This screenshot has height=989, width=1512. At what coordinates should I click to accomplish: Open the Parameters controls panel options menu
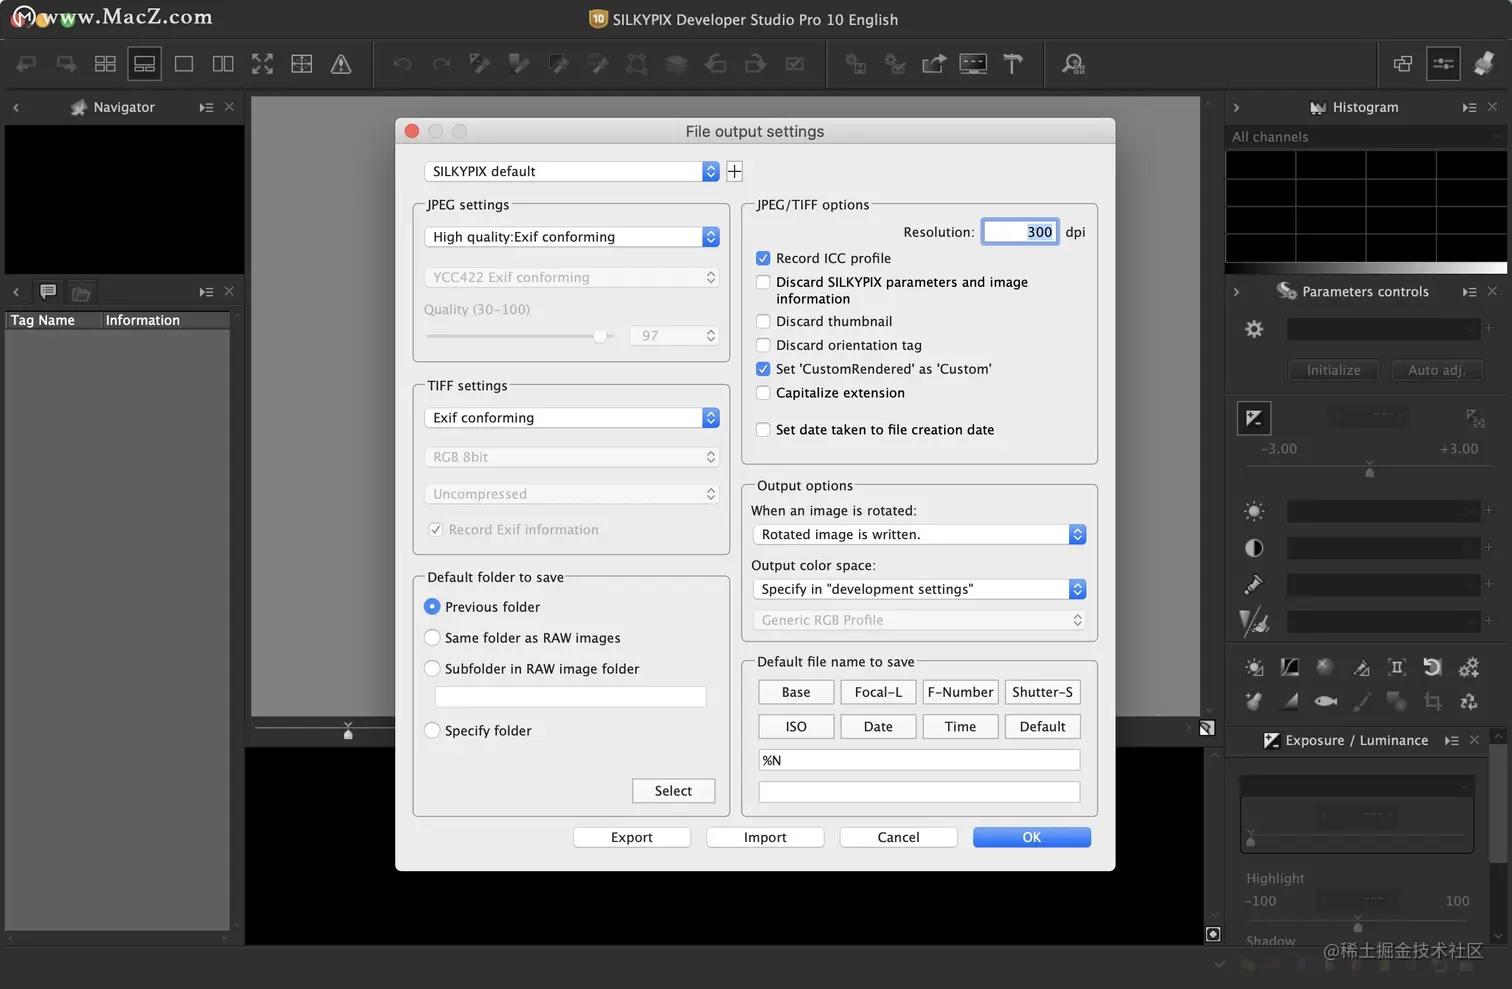pyautogui.click(x=1469, y=292)
